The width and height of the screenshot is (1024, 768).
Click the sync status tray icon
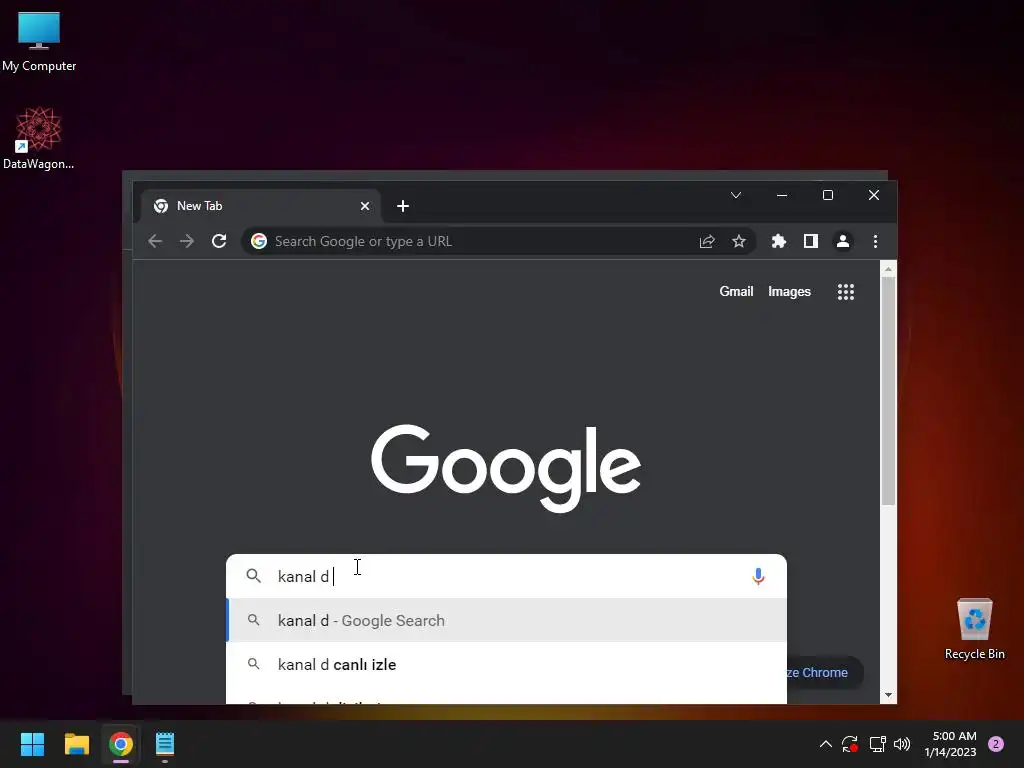point(850,744)
